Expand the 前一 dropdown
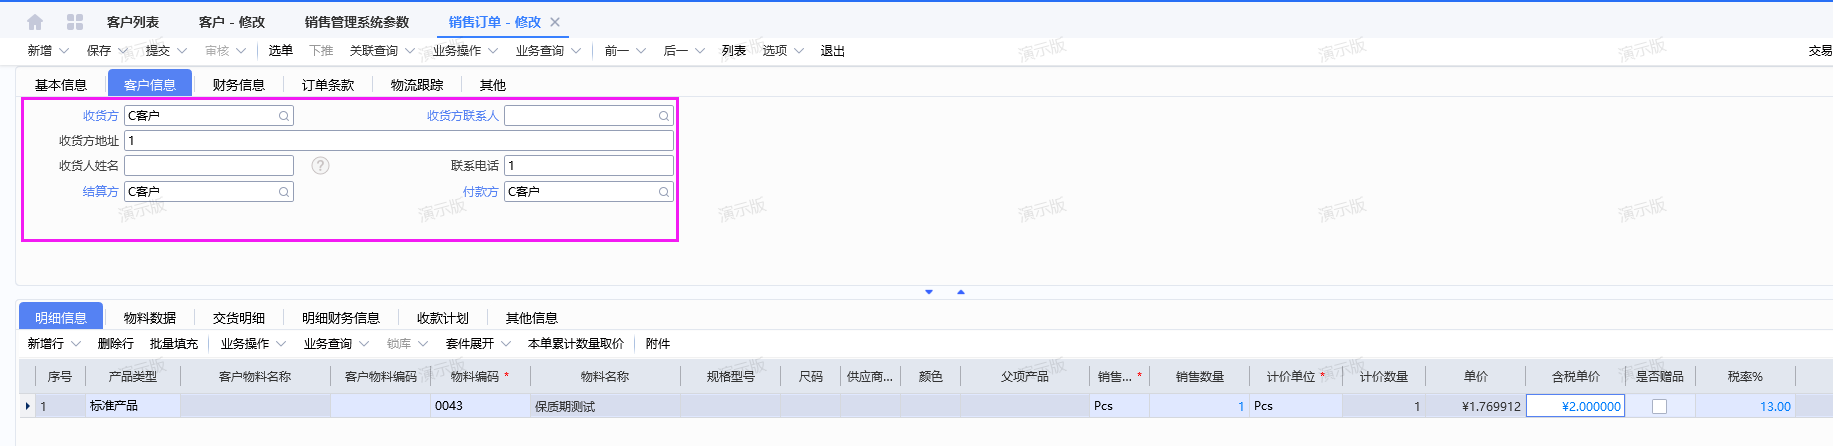Image resolution: width=1833 pixels, height=446 pixels. [x=641, y=51]
